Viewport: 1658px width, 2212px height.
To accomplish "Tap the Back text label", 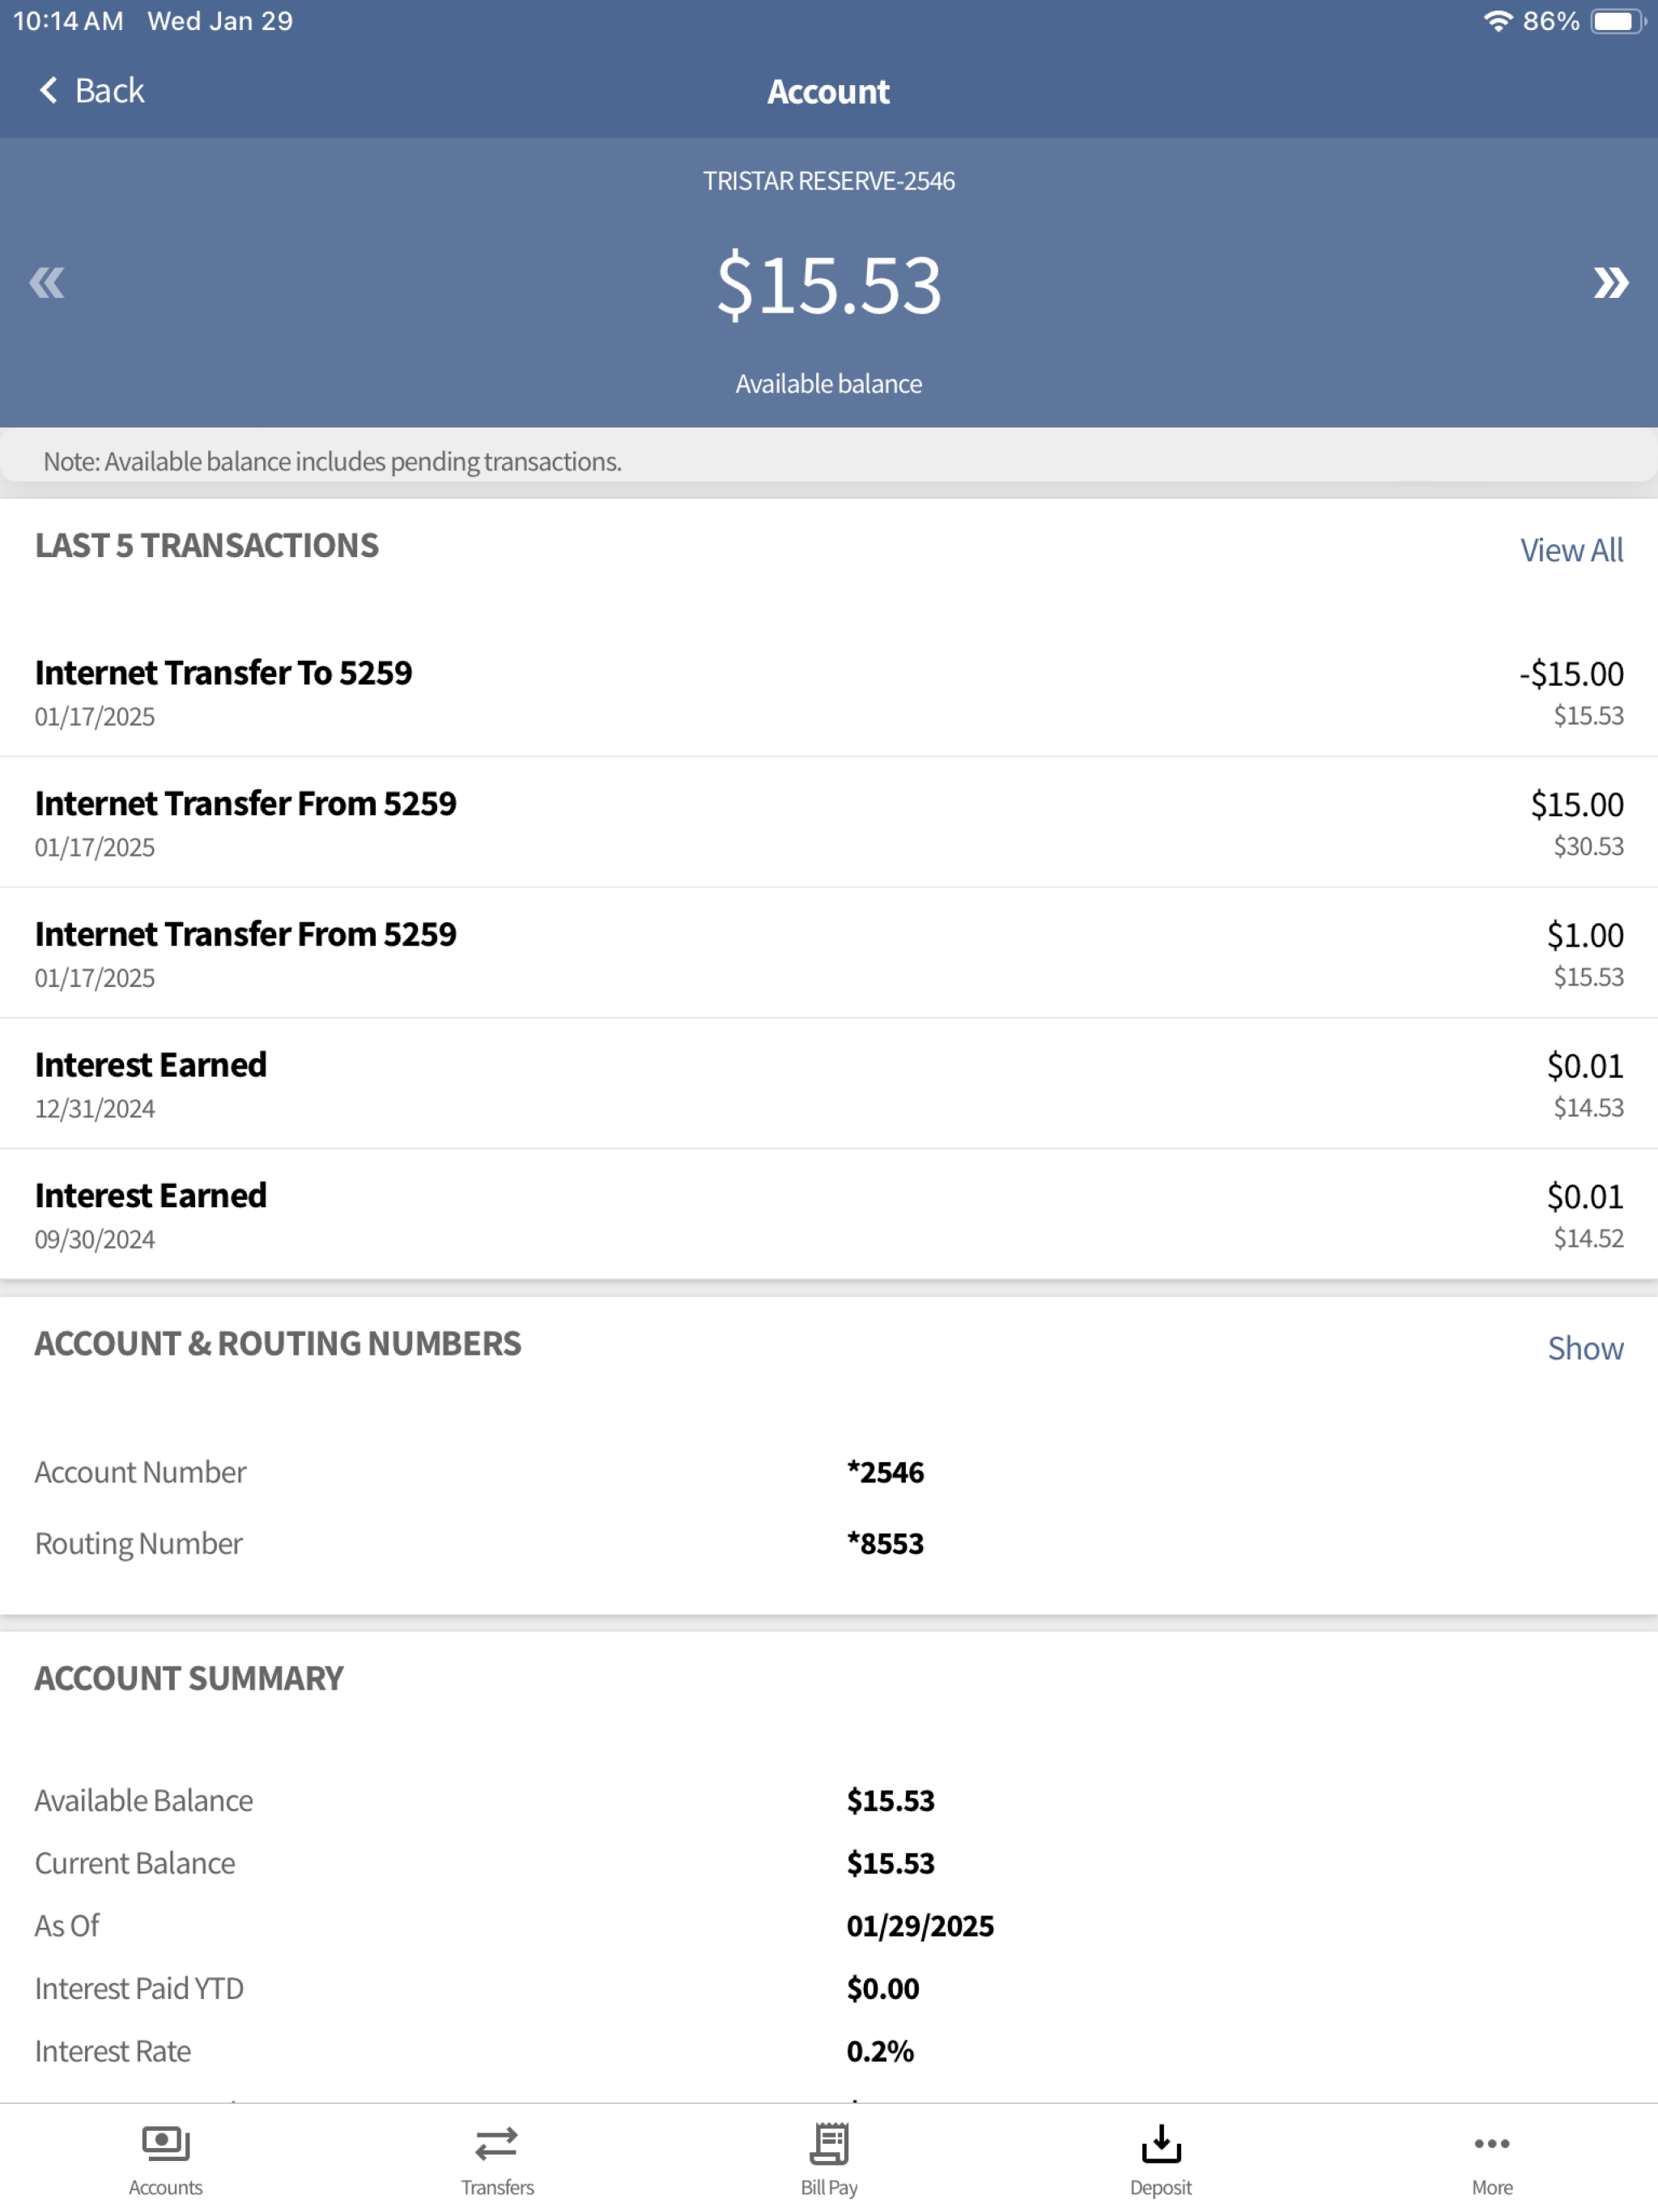I will click(x=110, y=90).
